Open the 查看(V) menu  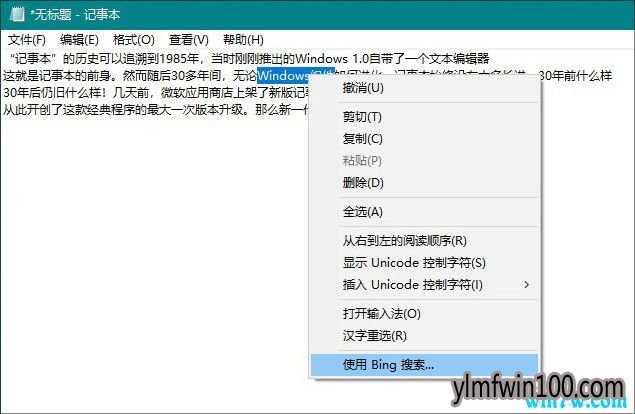click(189, 40)
